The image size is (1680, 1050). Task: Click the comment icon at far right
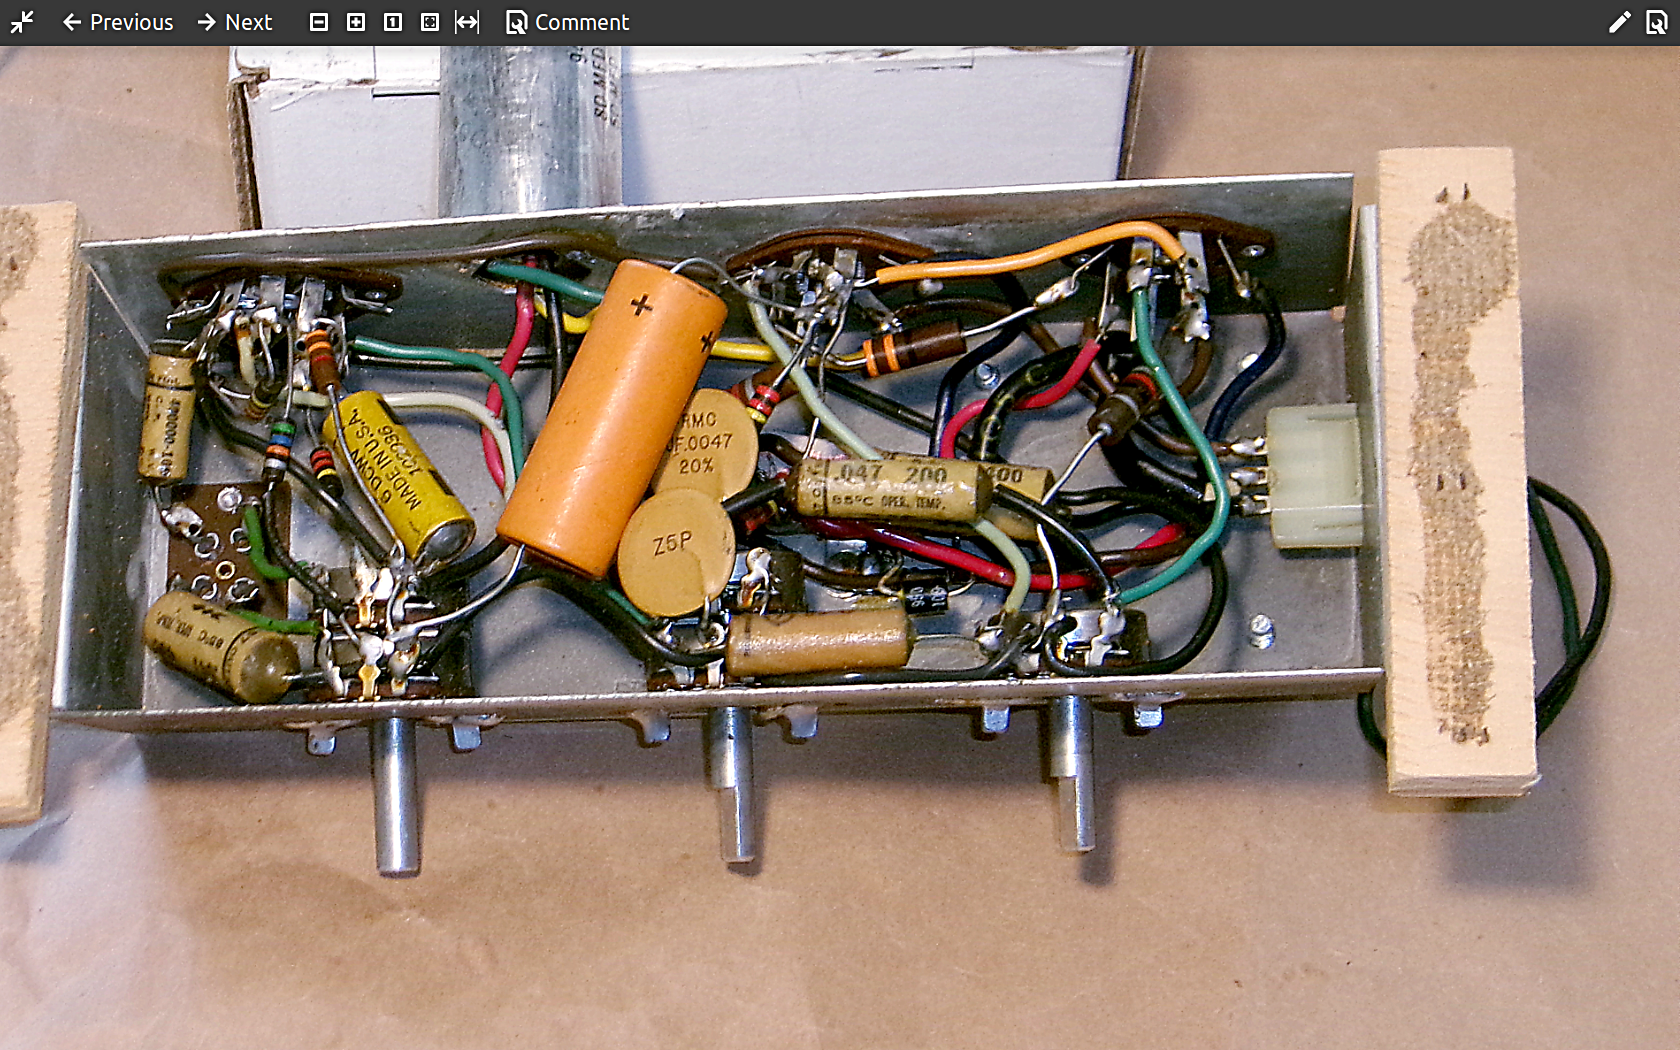pos(1657,22)
